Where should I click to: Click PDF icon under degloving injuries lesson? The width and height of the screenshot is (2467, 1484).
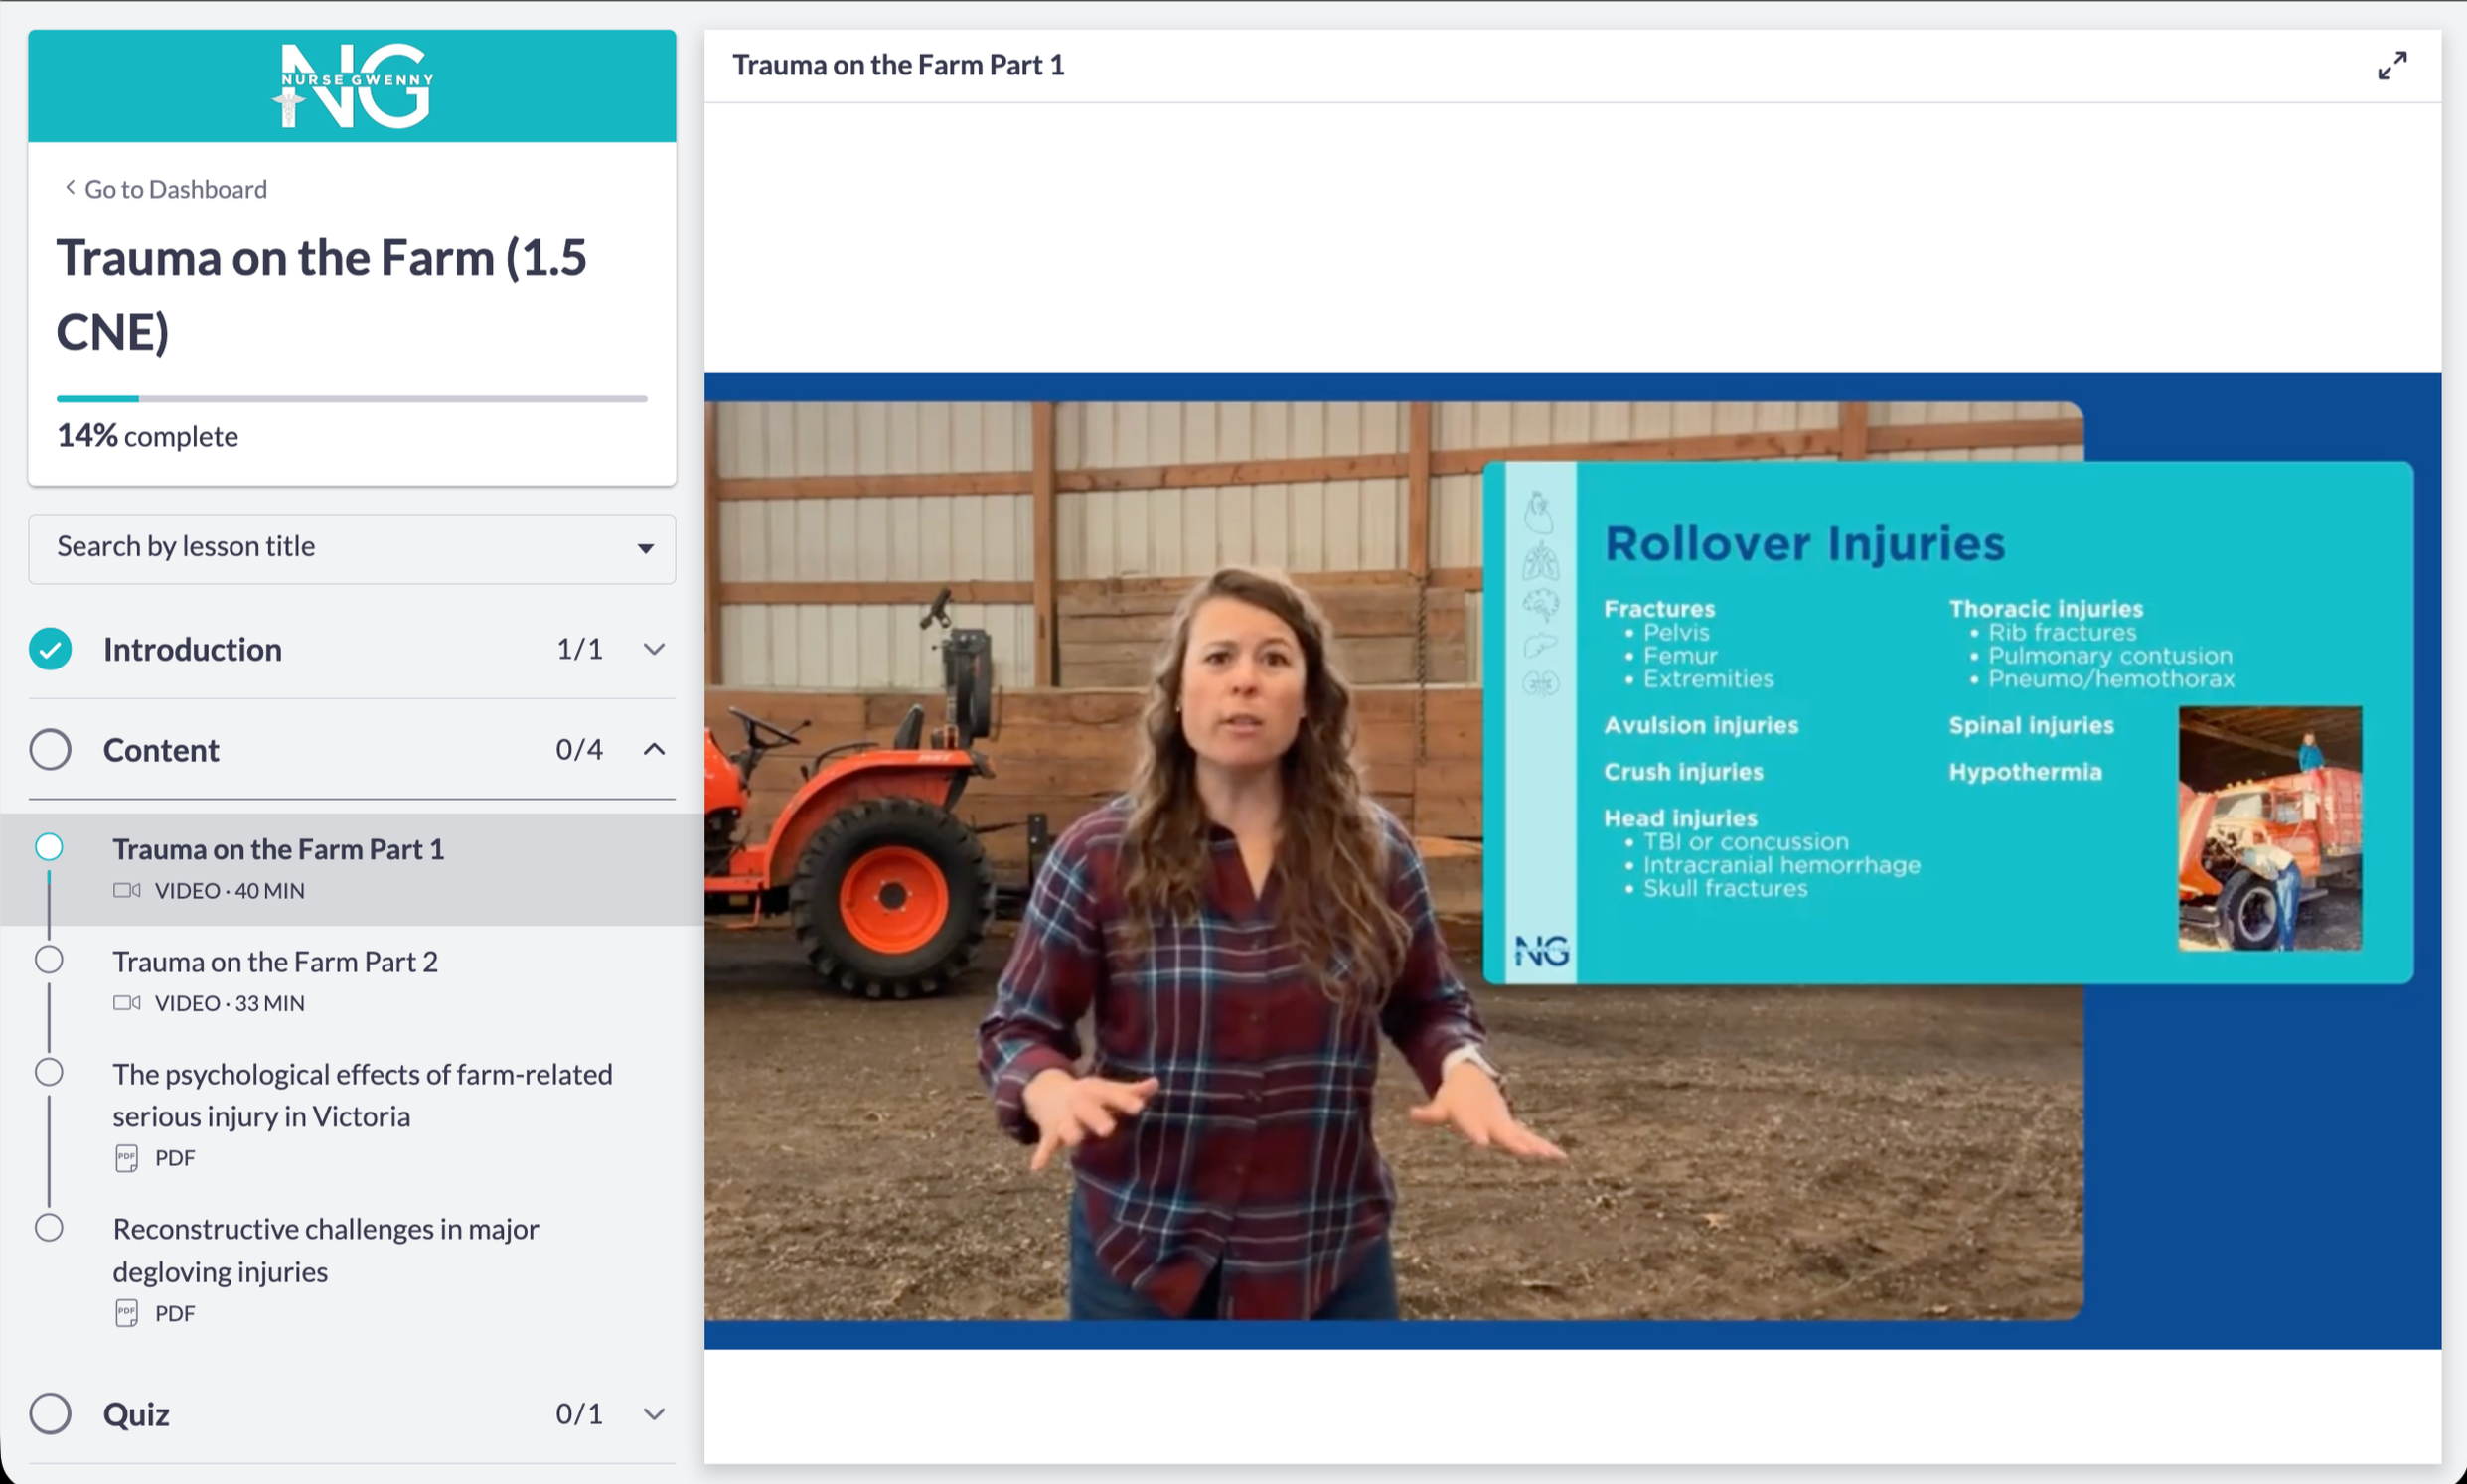pyautogui.click(x=127, y=1313)
